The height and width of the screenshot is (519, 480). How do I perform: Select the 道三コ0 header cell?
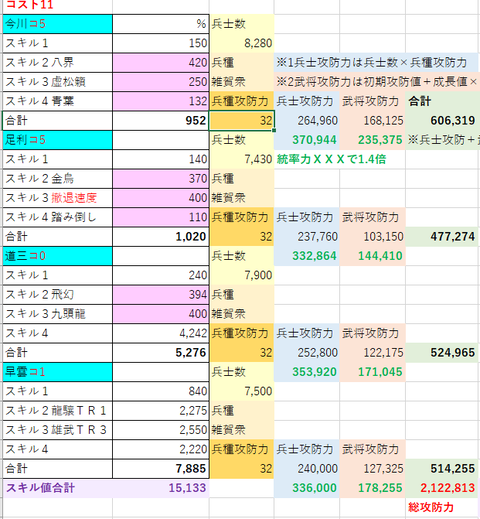click(x=57, y=256)
